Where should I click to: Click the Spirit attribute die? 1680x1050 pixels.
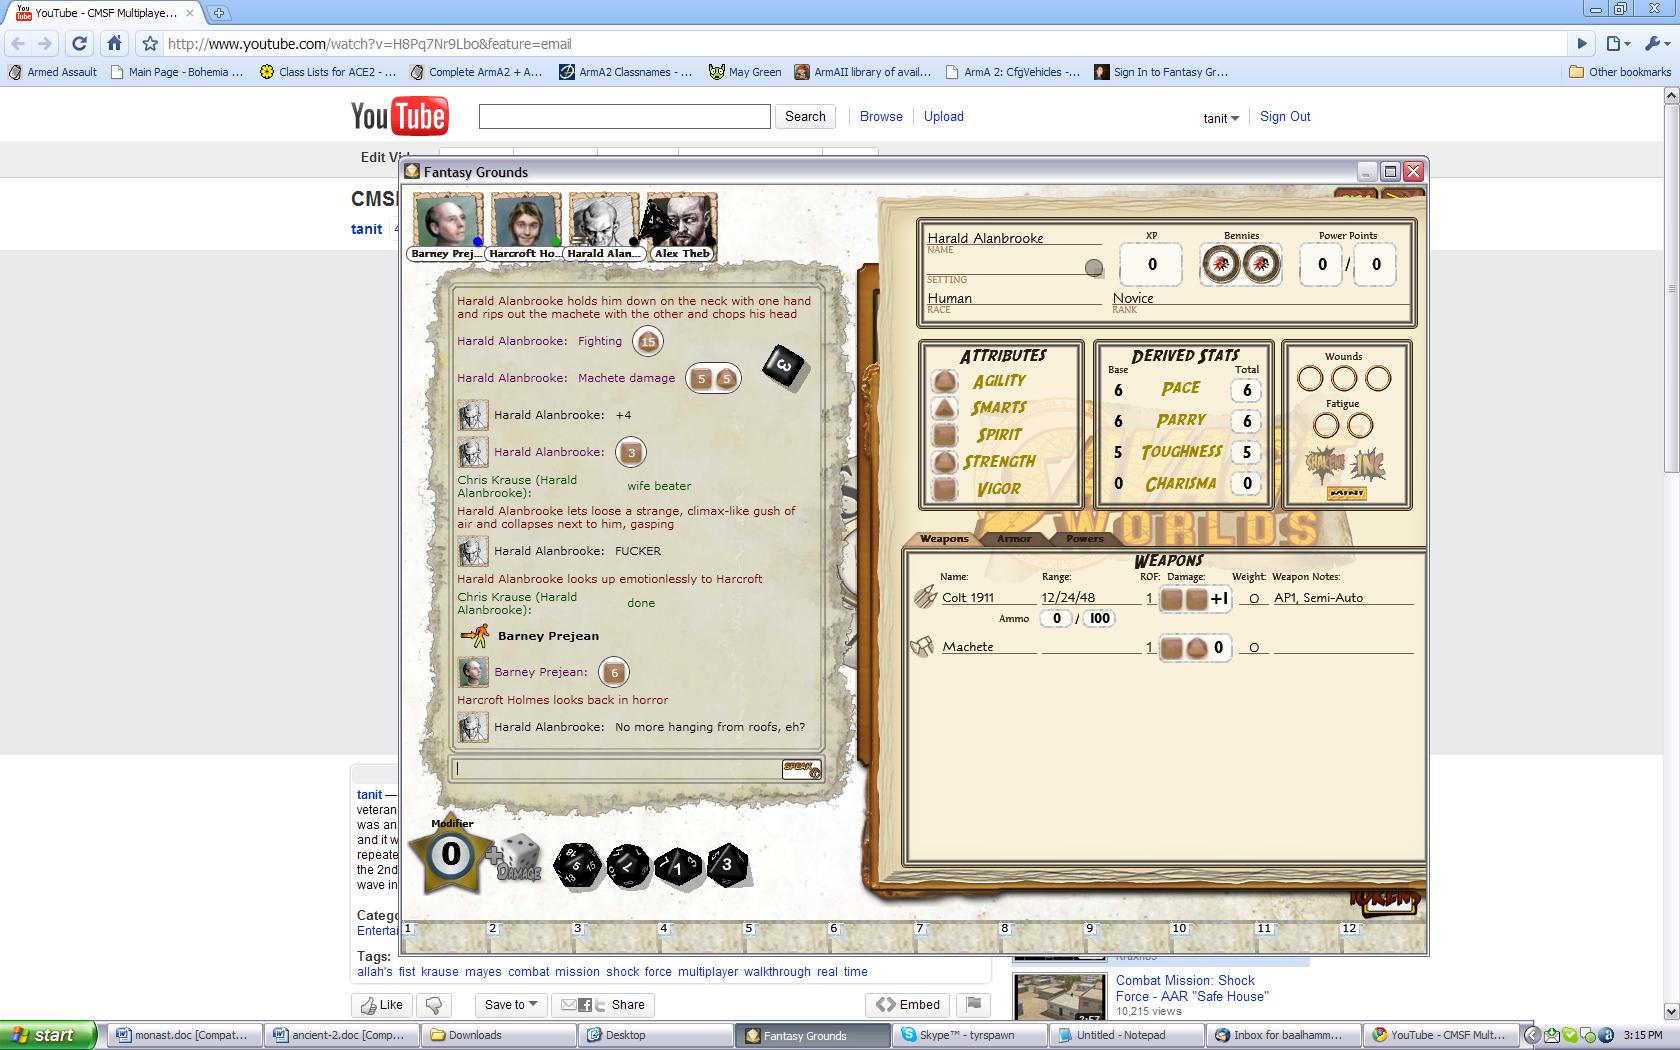[x=944, y=435]
